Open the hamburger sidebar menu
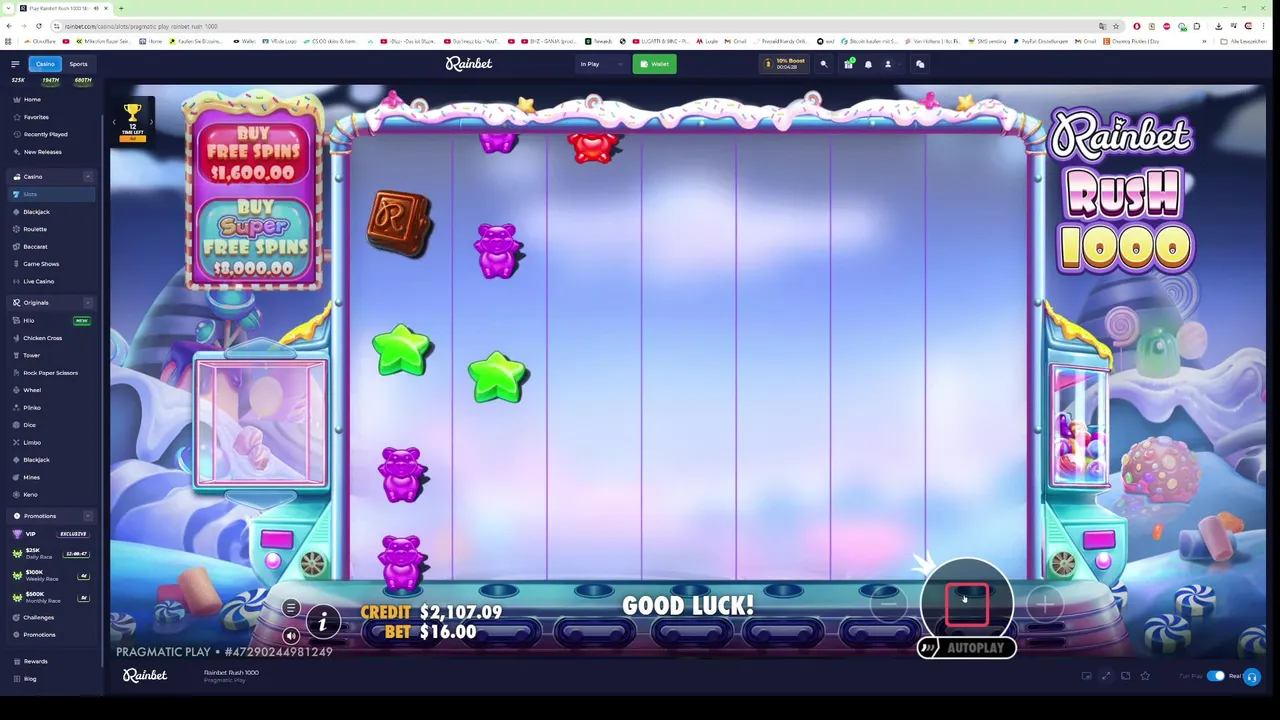The height and width of the screenshot is (720, 1280). (15, 64)
